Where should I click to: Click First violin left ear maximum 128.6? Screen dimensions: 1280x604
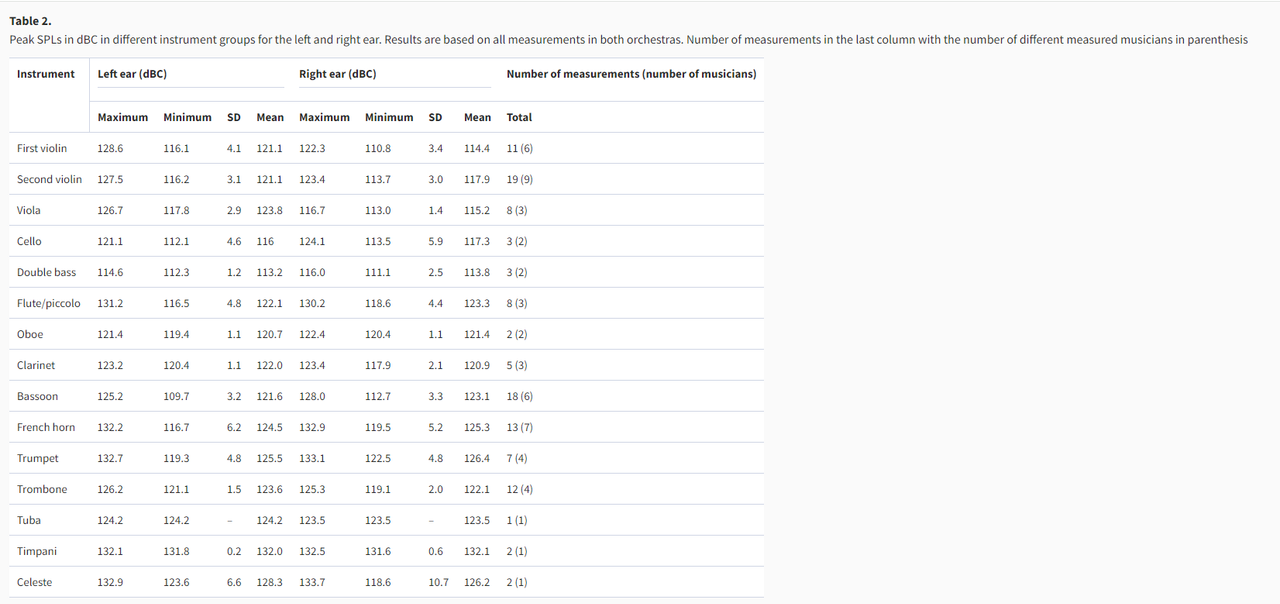111,148
